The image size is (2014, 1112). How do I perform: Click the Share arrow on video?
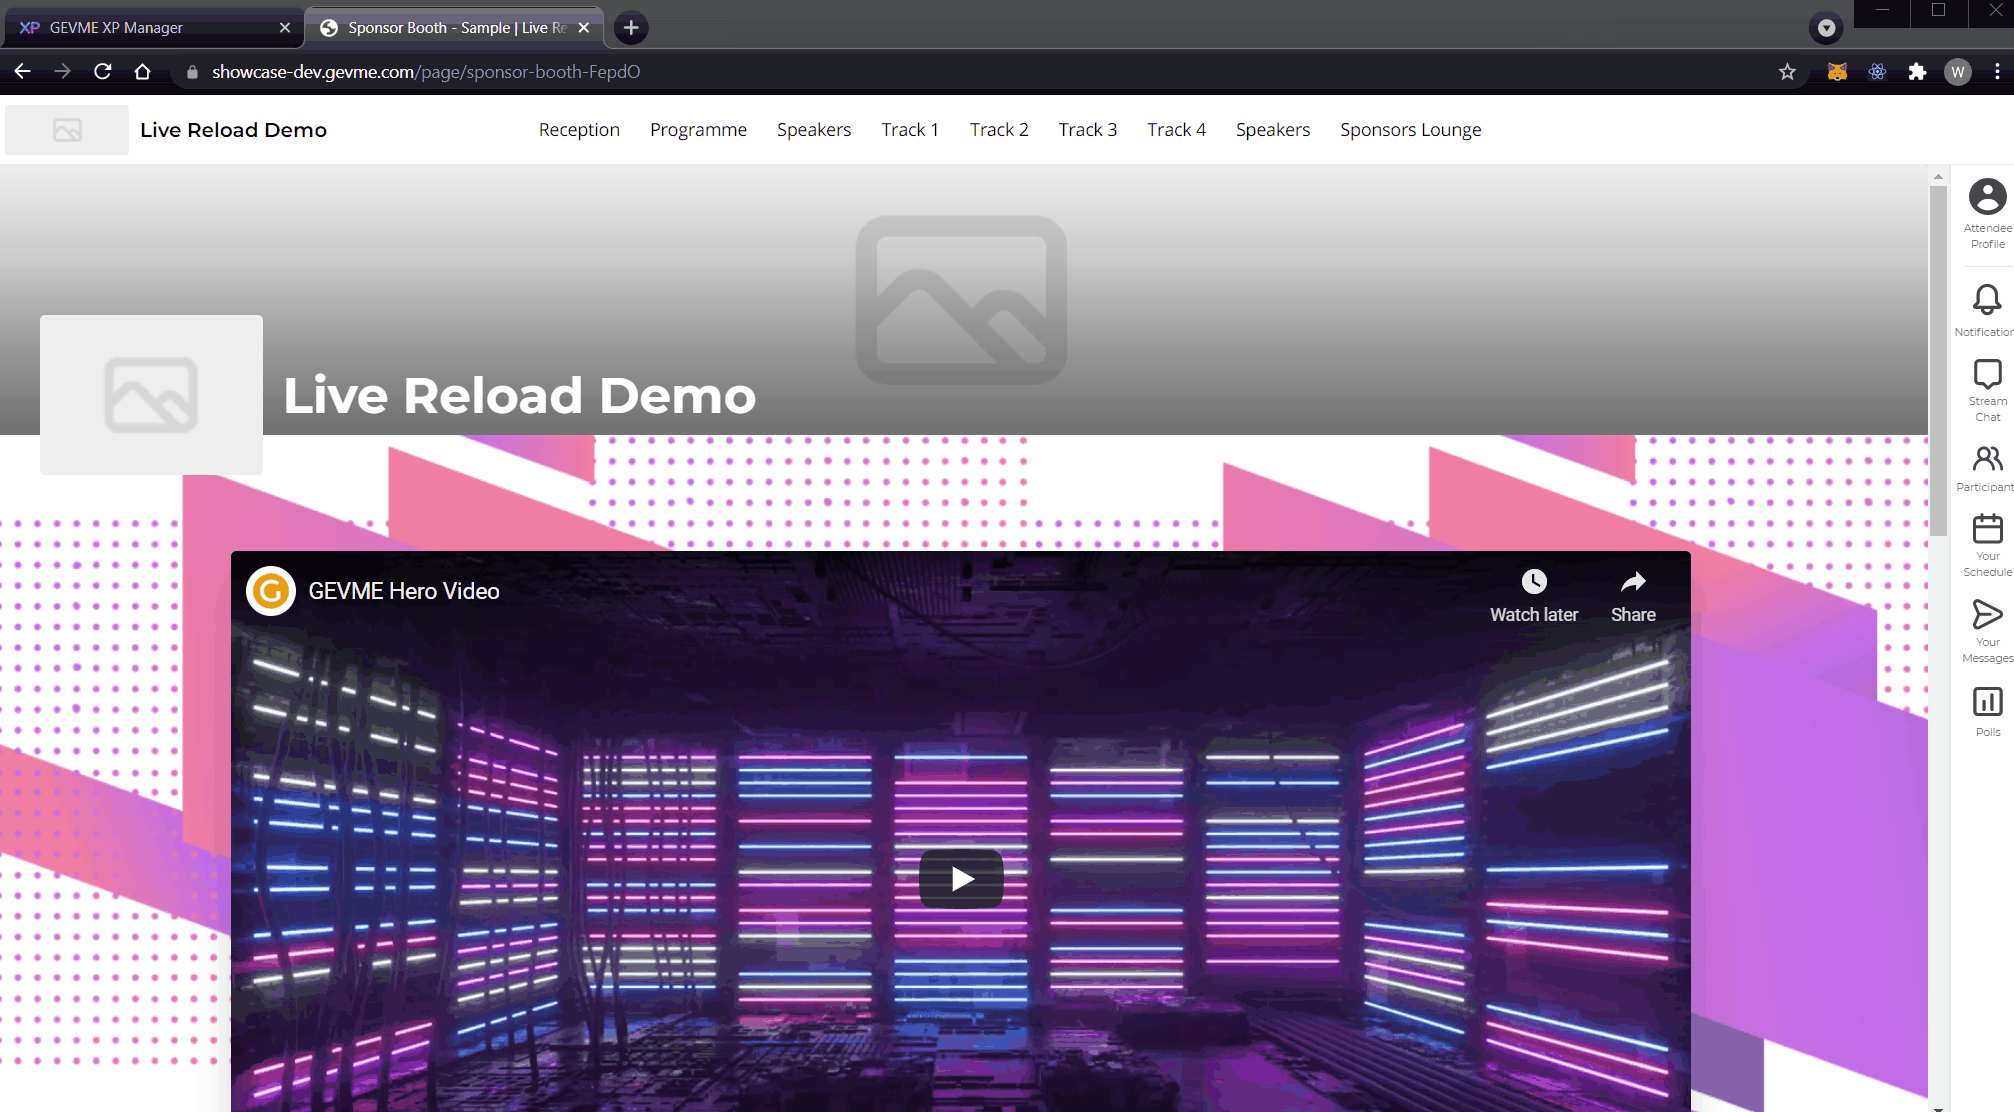tap(1632, 583)
